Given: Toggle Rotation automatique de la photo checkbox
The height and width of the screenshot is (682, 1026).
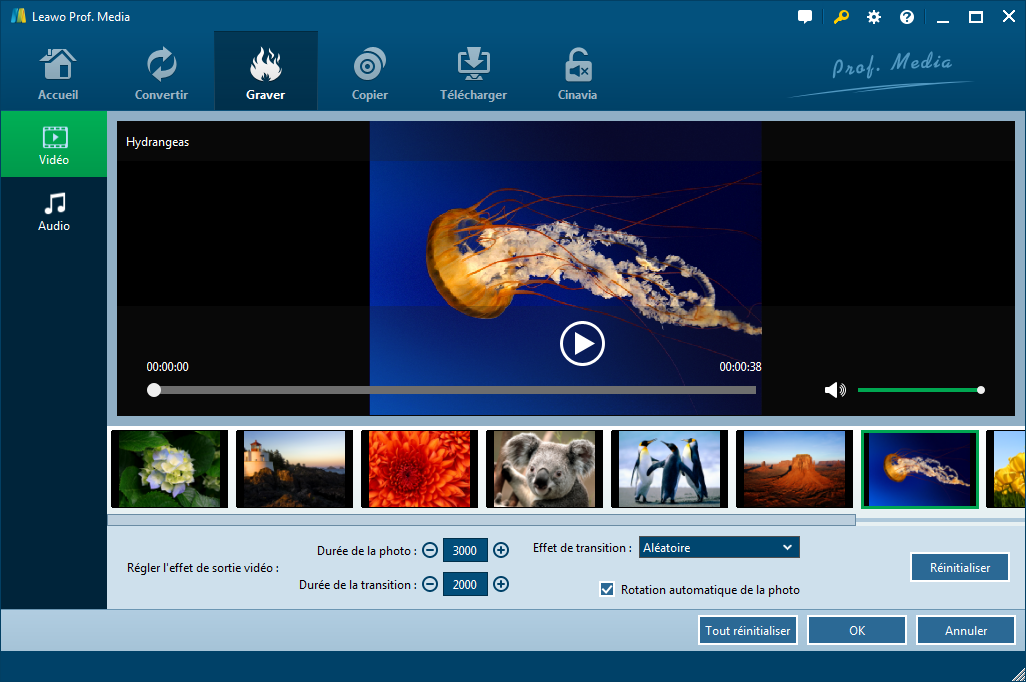Looking at the screenshot, I should 607,589.
